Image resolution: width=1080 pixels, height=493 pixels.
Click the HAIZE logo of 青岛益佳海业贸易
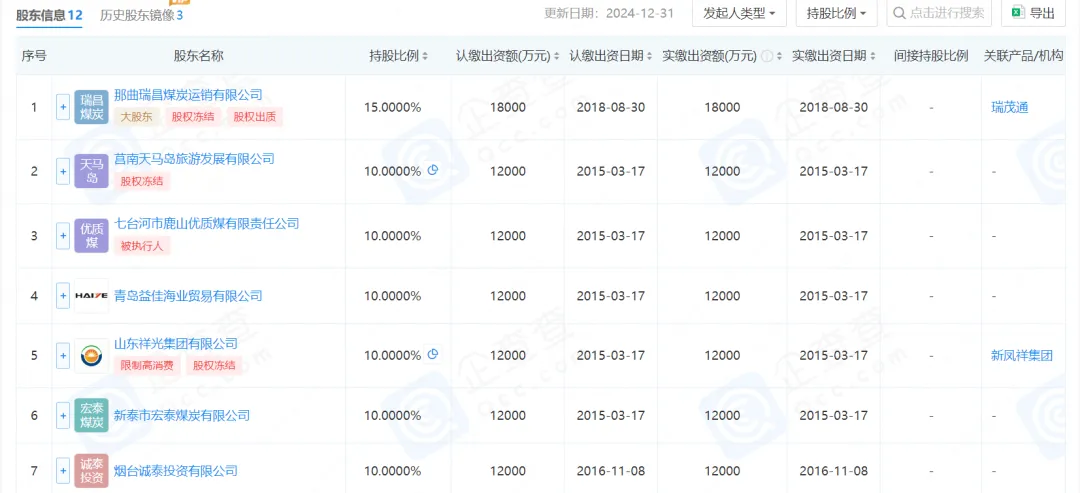coord(91,296)
